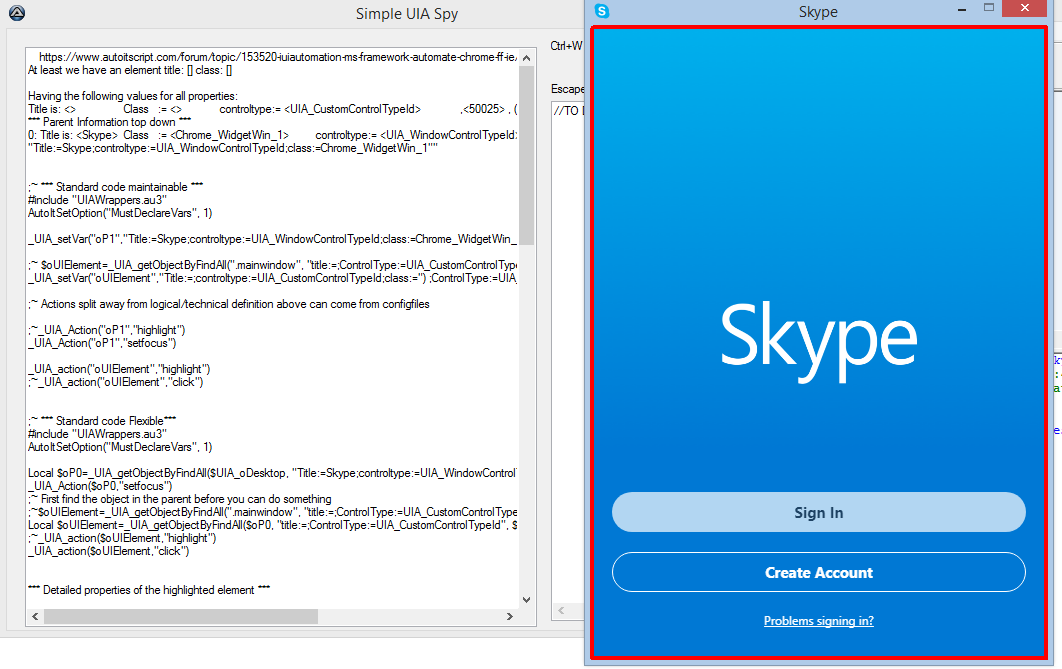Click "*** Detailed properties of the highlighted element ***"
This screenshot has height=669, width=1062.
click(149, 590)
